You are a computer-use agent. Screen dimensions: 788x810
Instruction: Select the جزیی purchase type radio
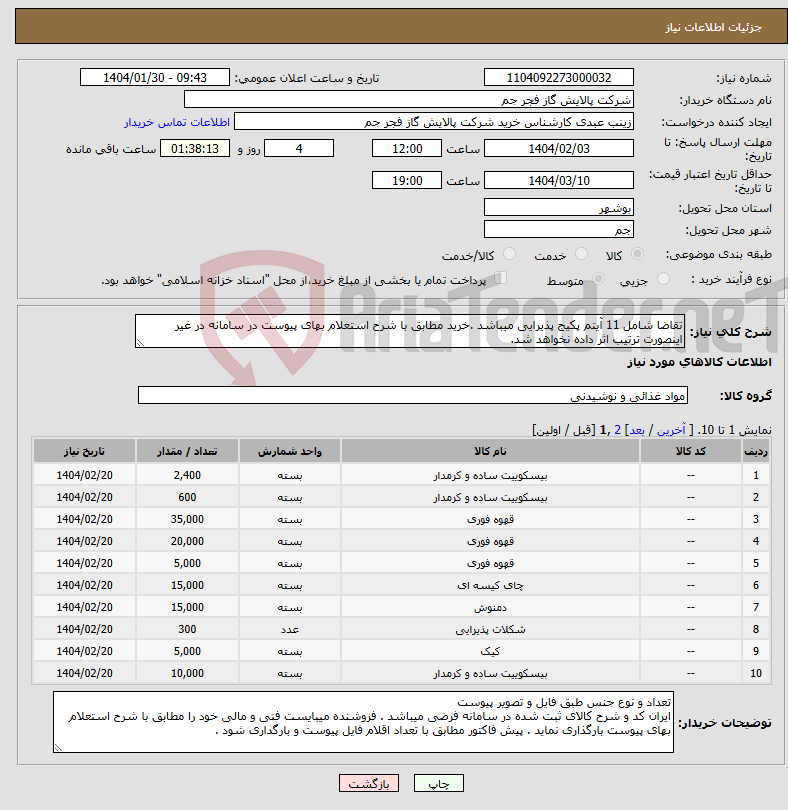pyautogui.click(x=663, y=279)
